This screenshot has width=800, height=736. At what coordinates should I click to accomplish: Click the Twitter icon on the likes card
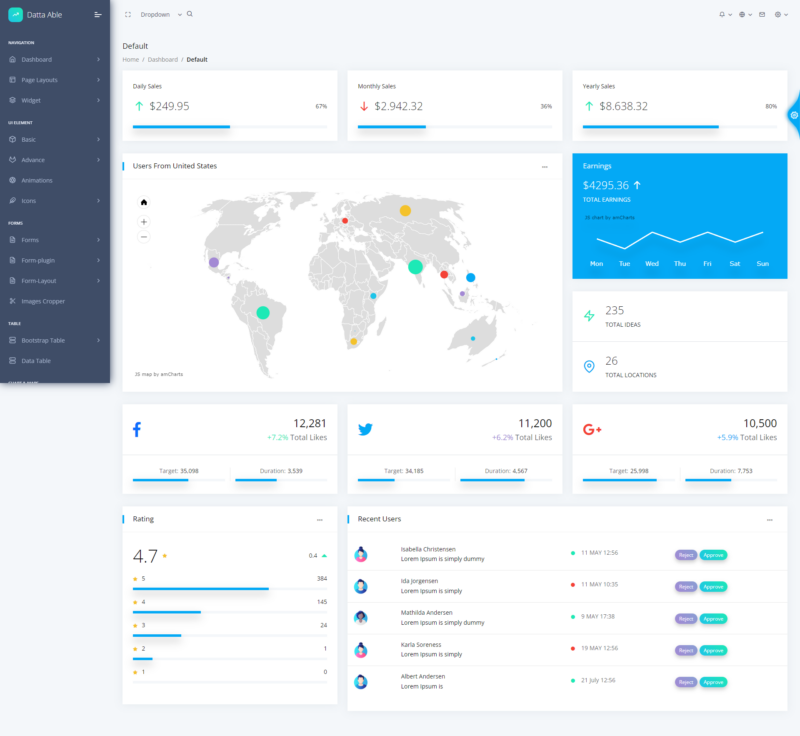point(366,428)
